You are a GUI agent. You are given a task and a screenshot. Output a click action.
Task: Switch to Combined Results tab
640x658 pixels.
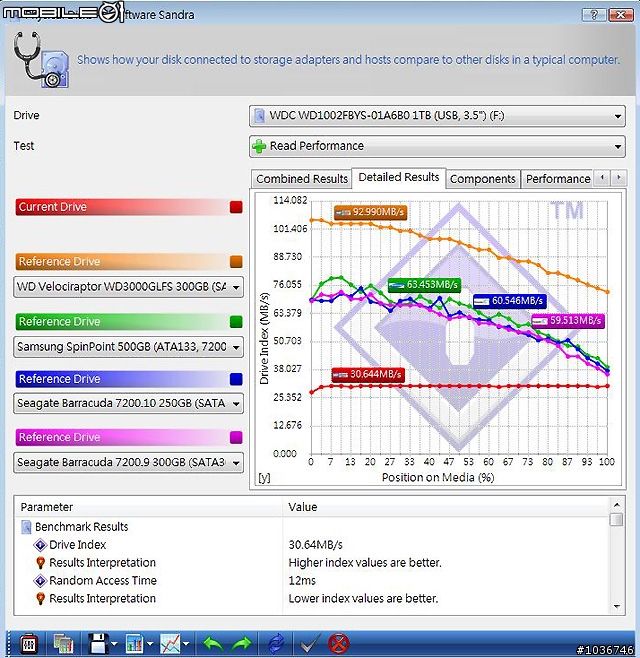(302, 179)
